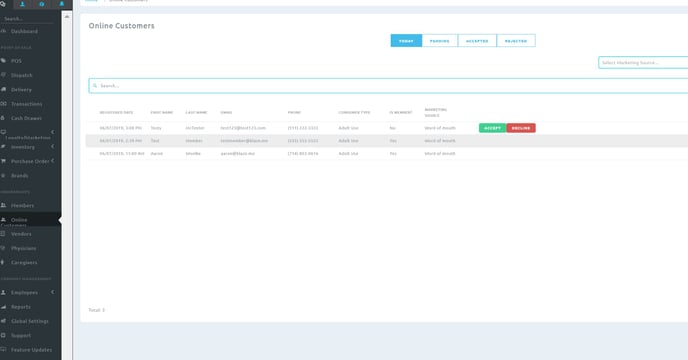688x360 pixels.
Task: Sort by Registered Date column header
Action: coord(116,112)
